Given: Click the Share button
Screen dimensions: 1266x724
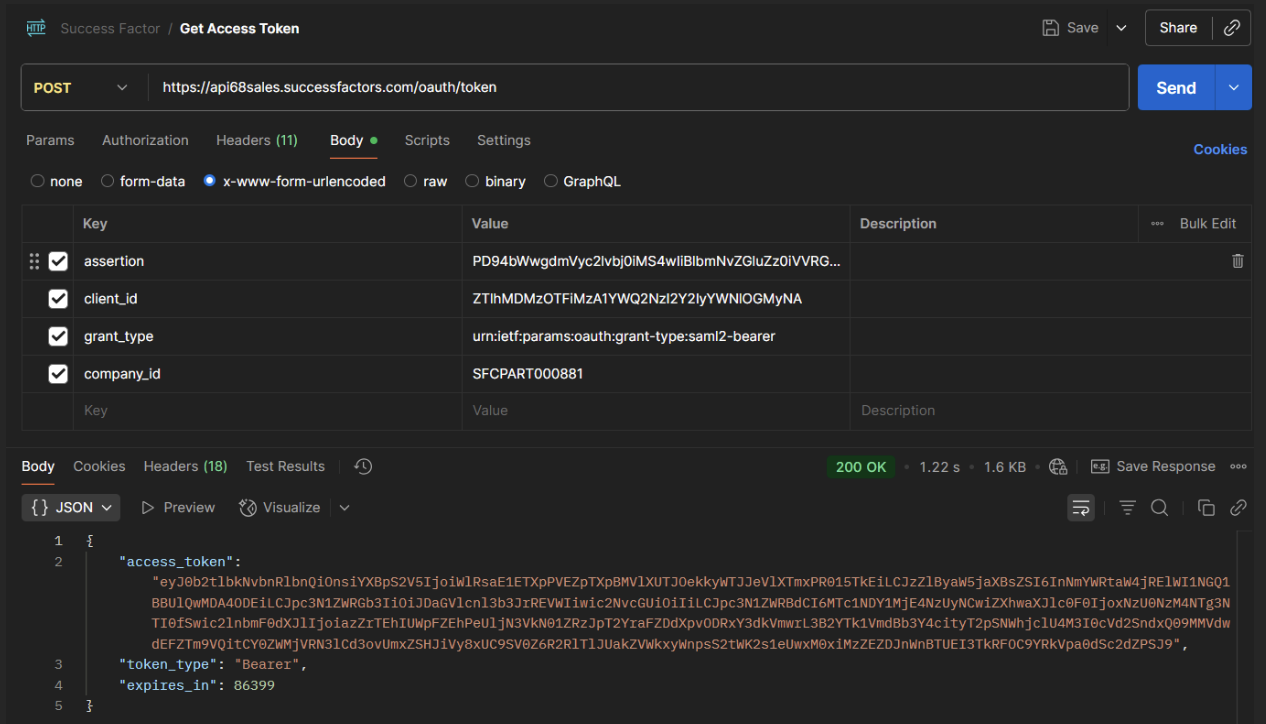Looking at the screenshot, I should coord(1178,28).
